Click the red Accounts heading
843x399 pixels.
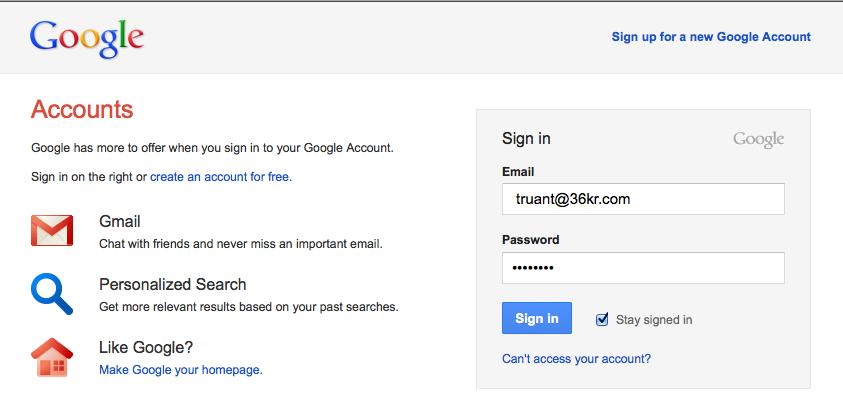coord(82,110)
